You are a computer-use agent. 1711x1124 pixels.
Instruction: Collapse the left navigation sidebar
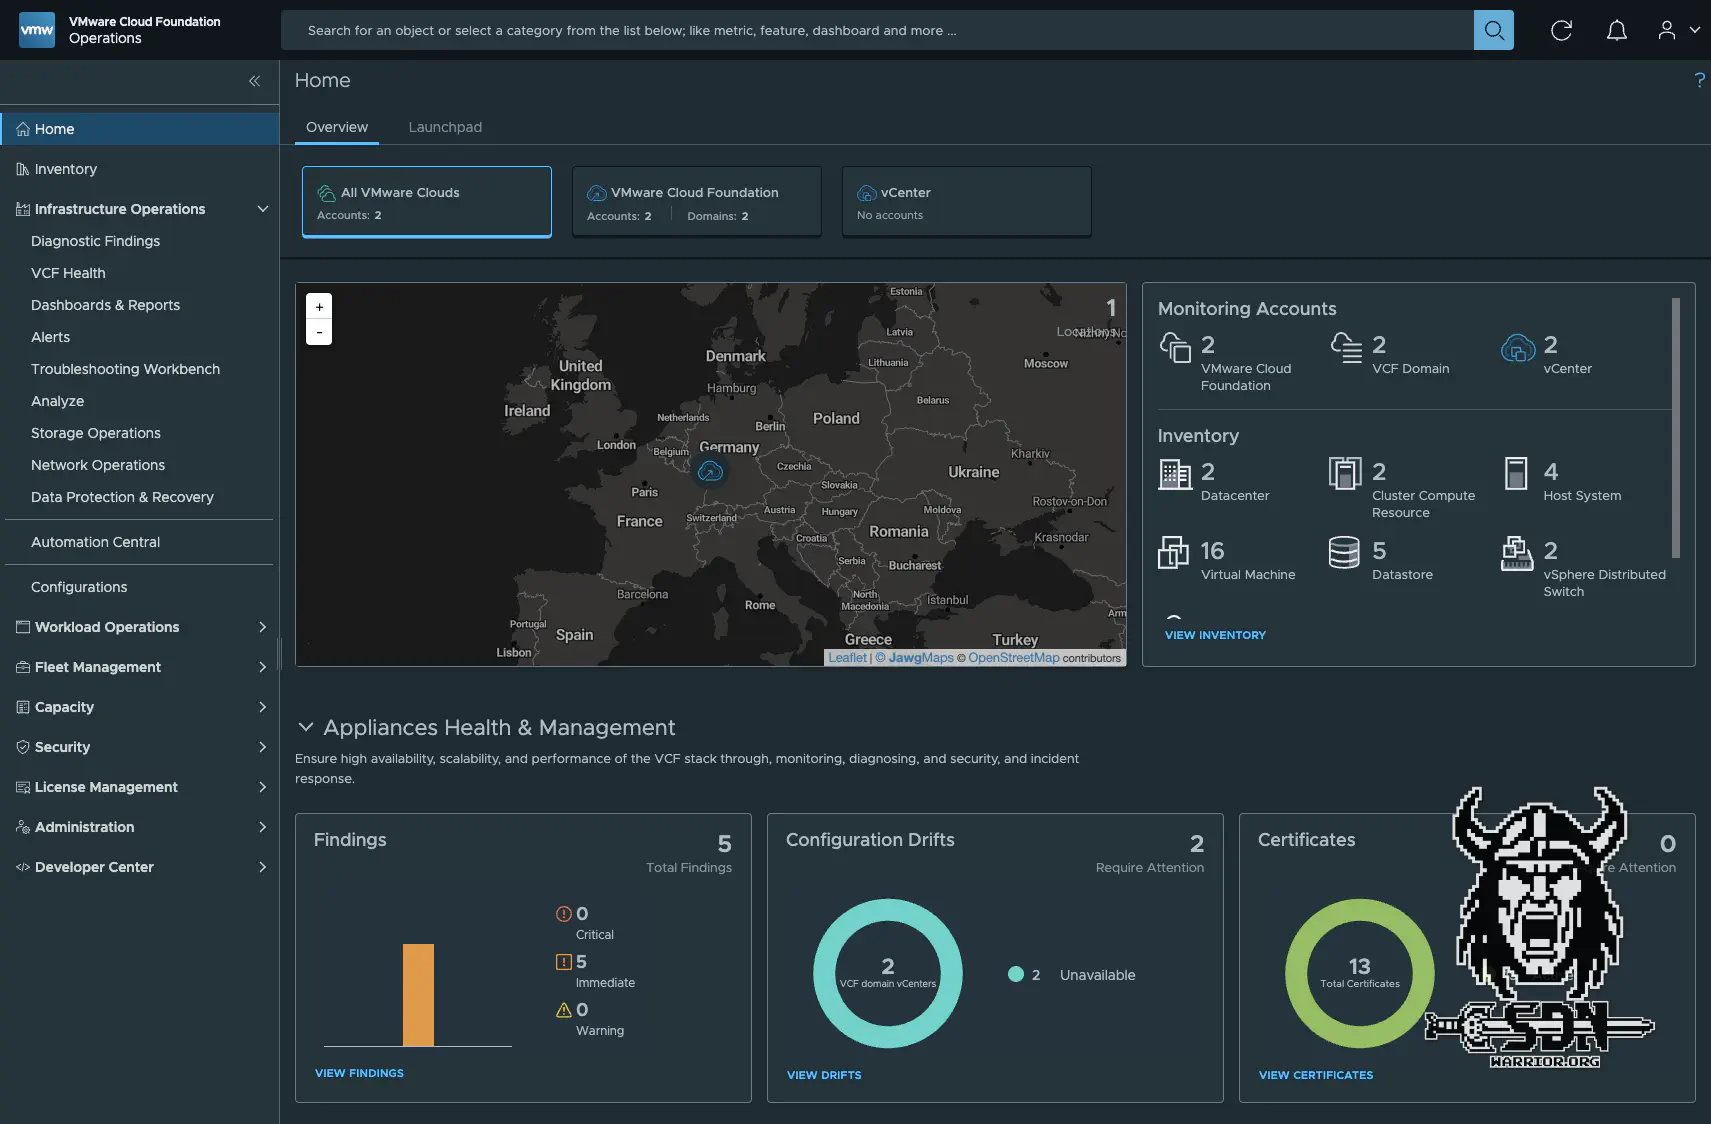pos(254,81)
